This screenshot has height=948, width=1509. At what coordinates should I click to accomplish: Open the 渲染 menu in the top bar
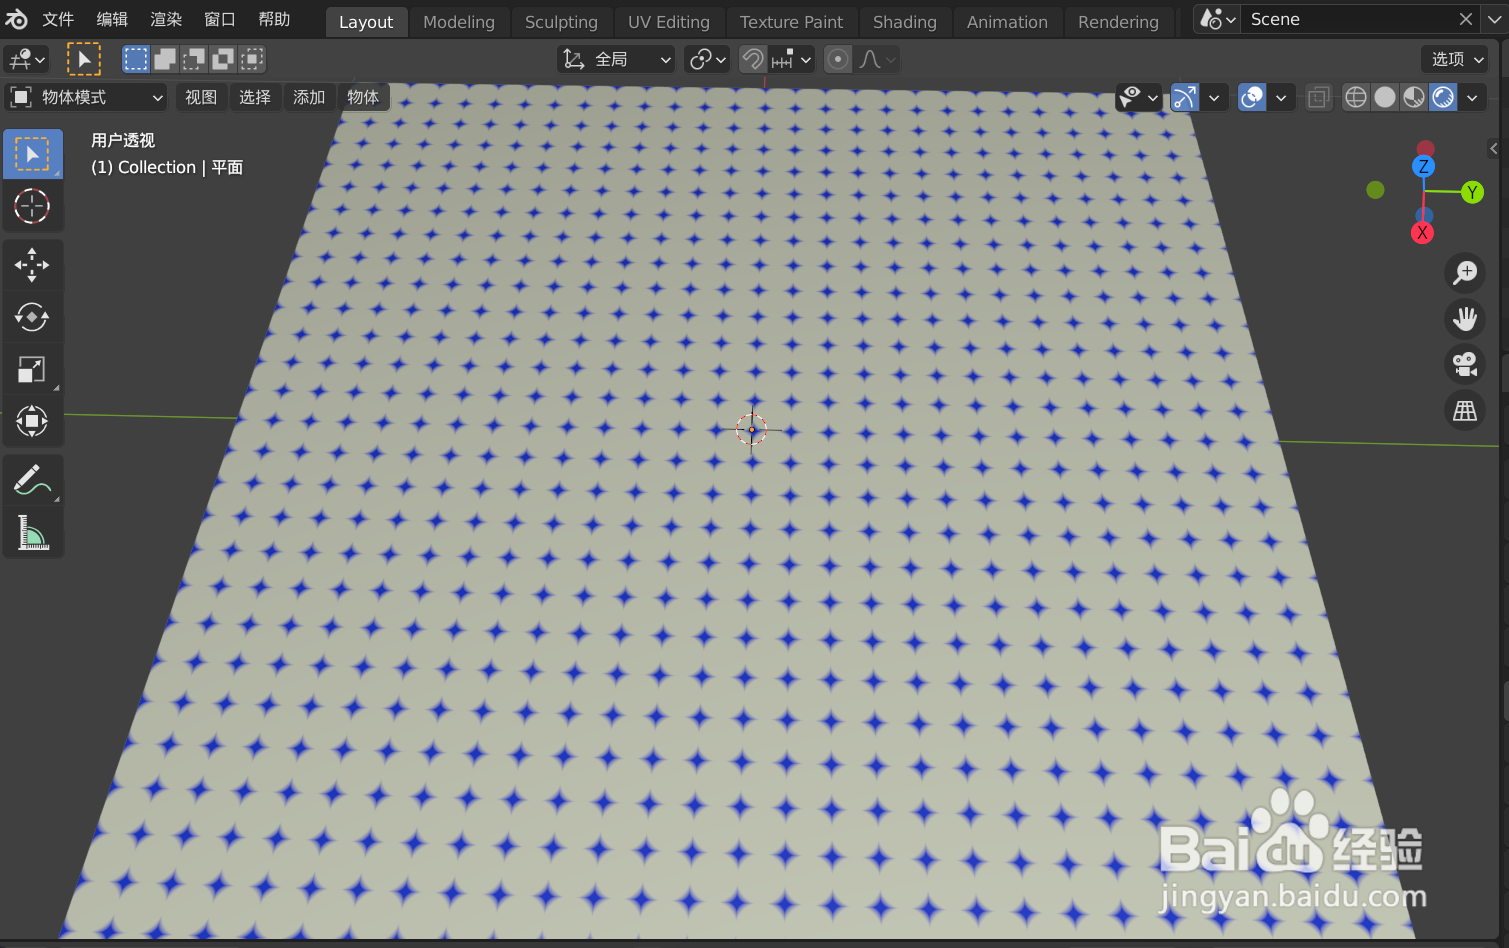pos(166,19)
